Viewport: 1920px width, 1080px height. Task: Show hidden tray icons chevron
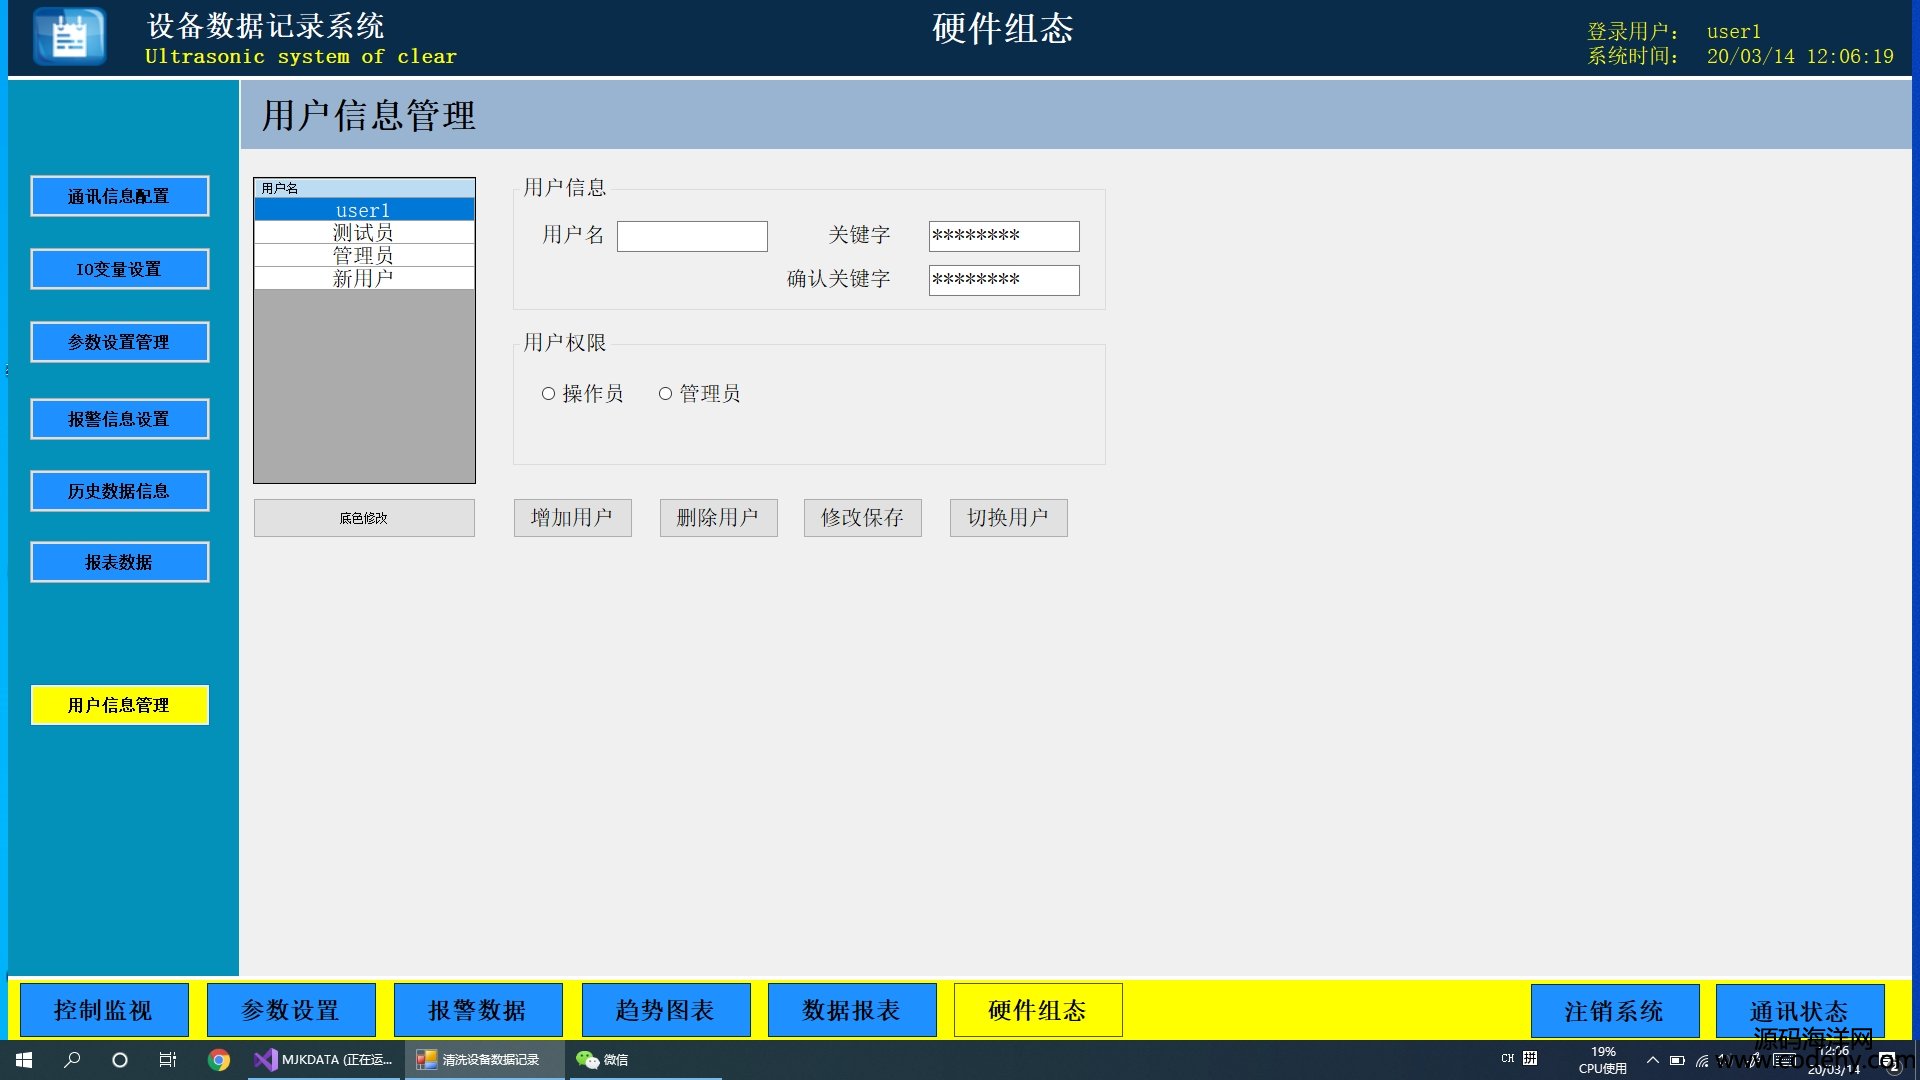coord(1653,1060)
